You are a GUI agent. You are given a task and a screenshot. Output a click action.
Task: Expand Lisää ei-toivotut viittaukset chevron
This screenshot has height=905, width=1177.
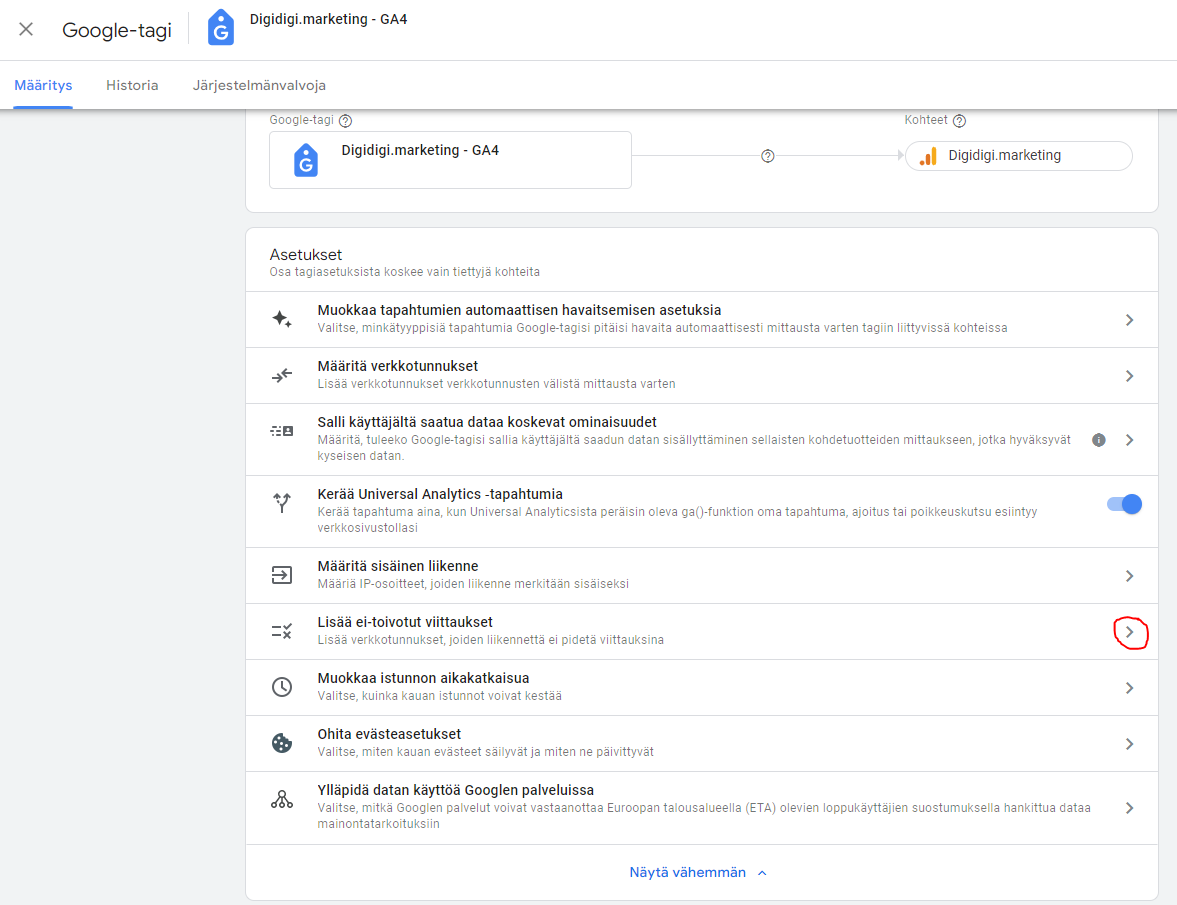tap(1129, 632)
